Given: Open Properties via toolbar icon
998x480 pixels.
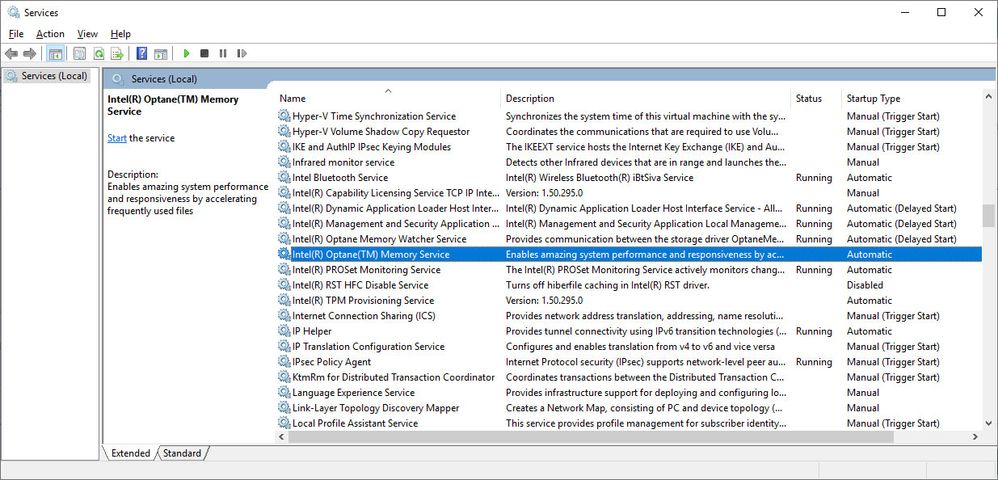Looking at the screenshot, I should [x=79, y=53].
